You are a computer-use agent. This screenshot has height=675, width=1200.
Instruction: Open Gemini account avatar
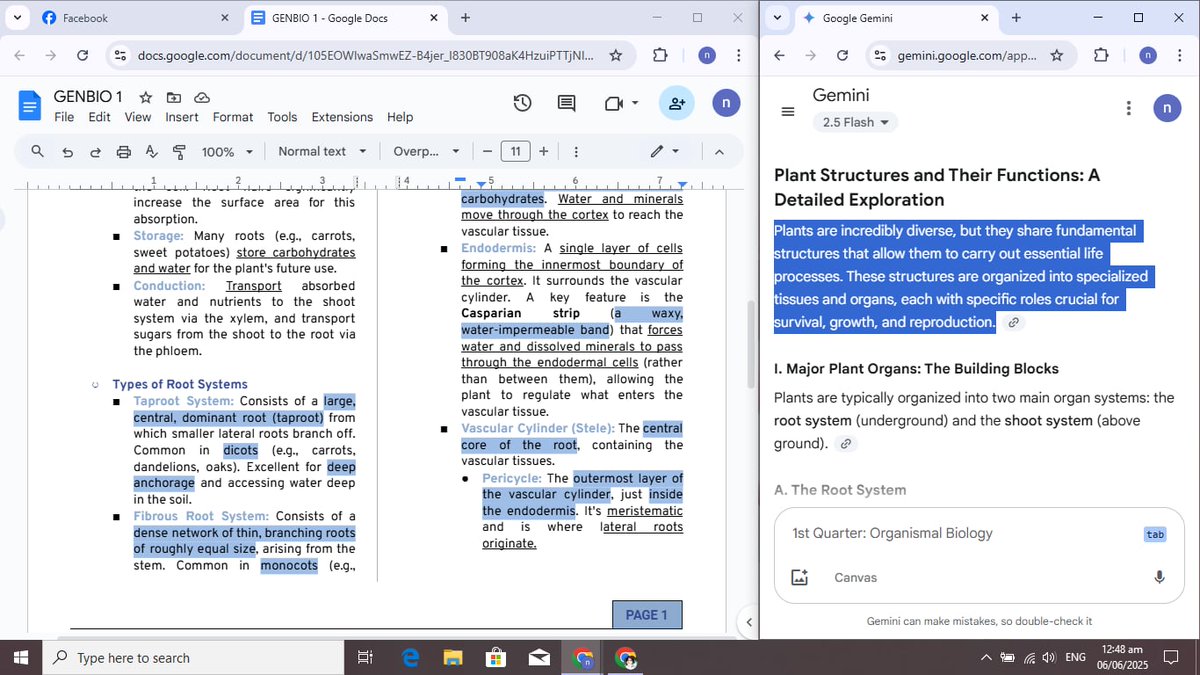click(x=1167, y=108)
